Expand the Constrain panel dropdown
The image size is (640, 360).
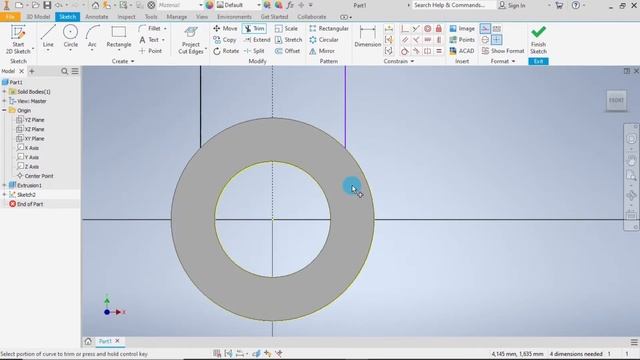412,61
